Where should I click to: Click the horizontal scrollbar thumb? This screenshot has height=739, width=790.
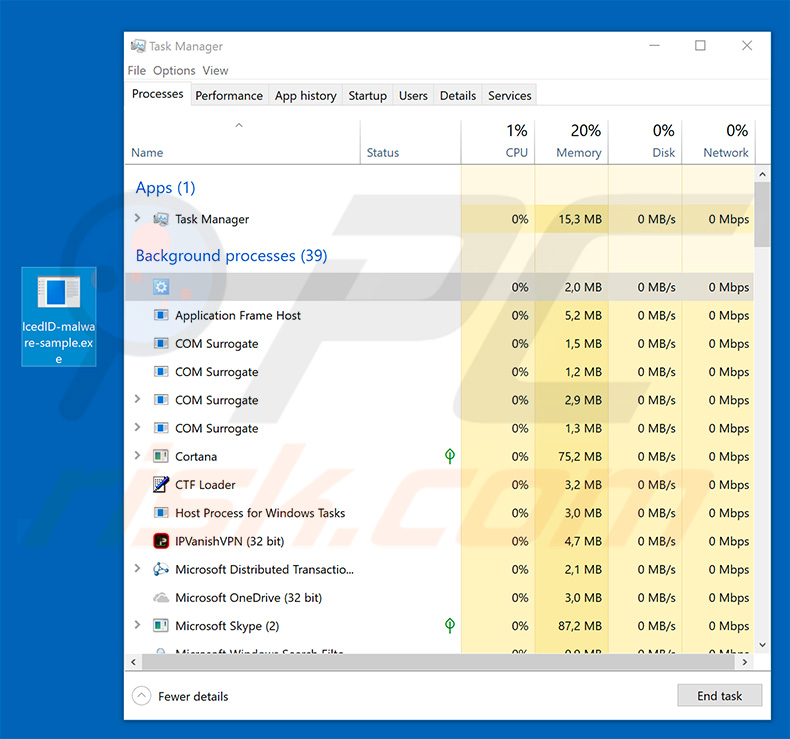438,662
